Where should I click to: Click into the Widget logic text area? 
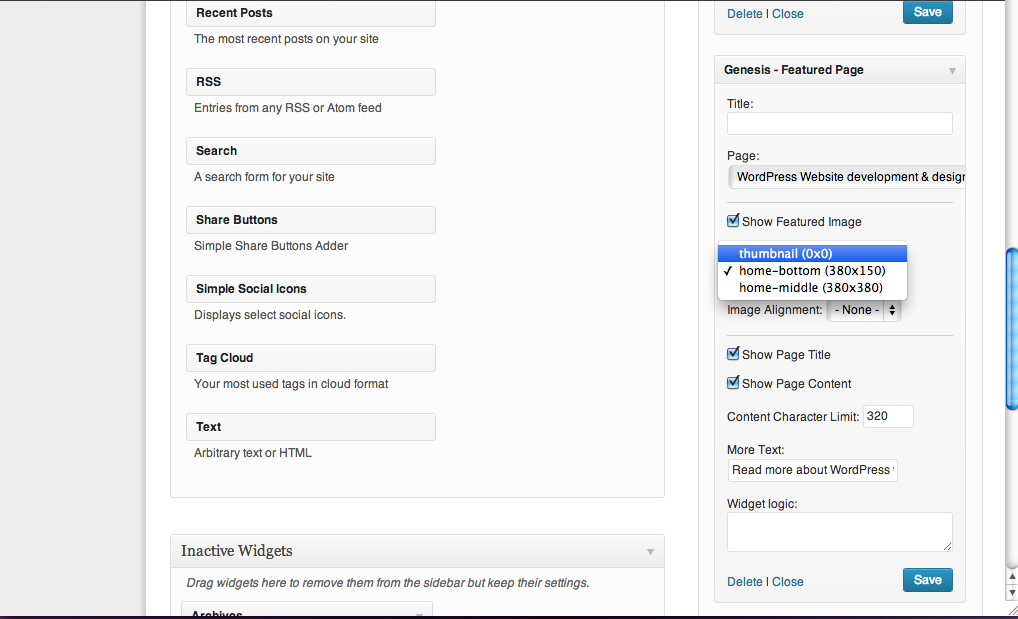pyautogui.click(x=839, y=532)
